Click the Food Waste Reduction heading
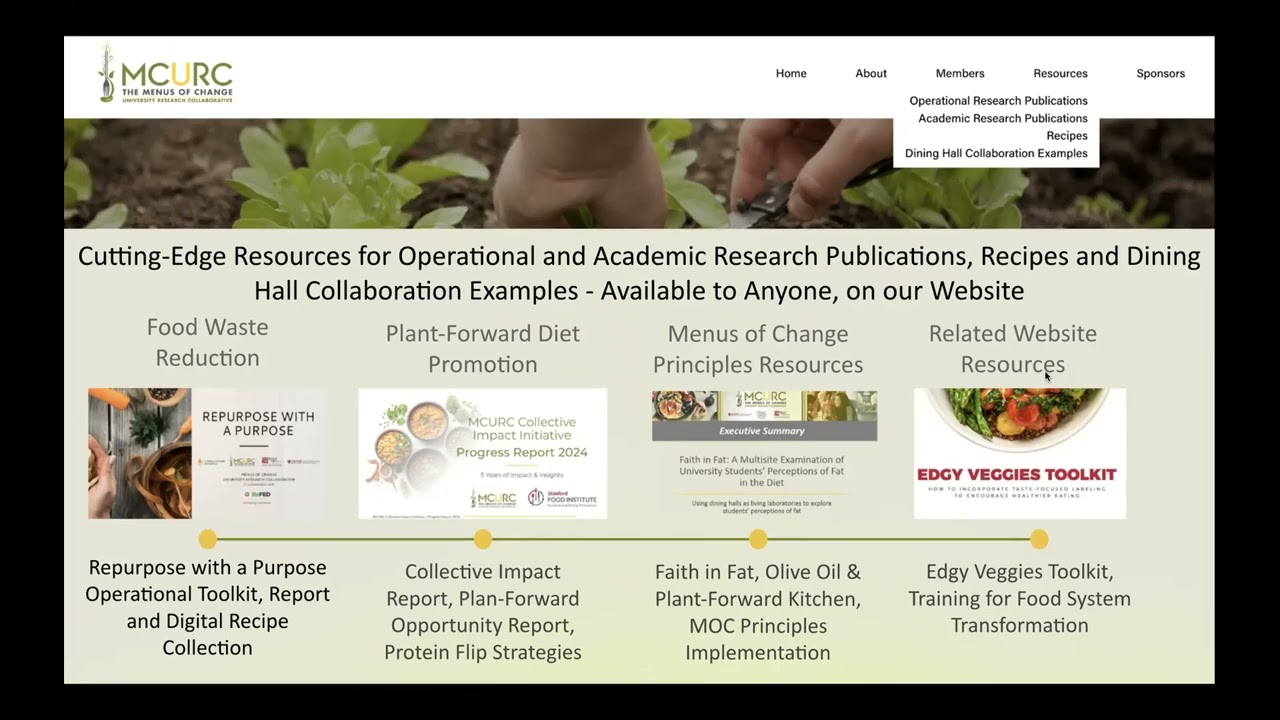The image size is (1280, 720). point(207,342)
